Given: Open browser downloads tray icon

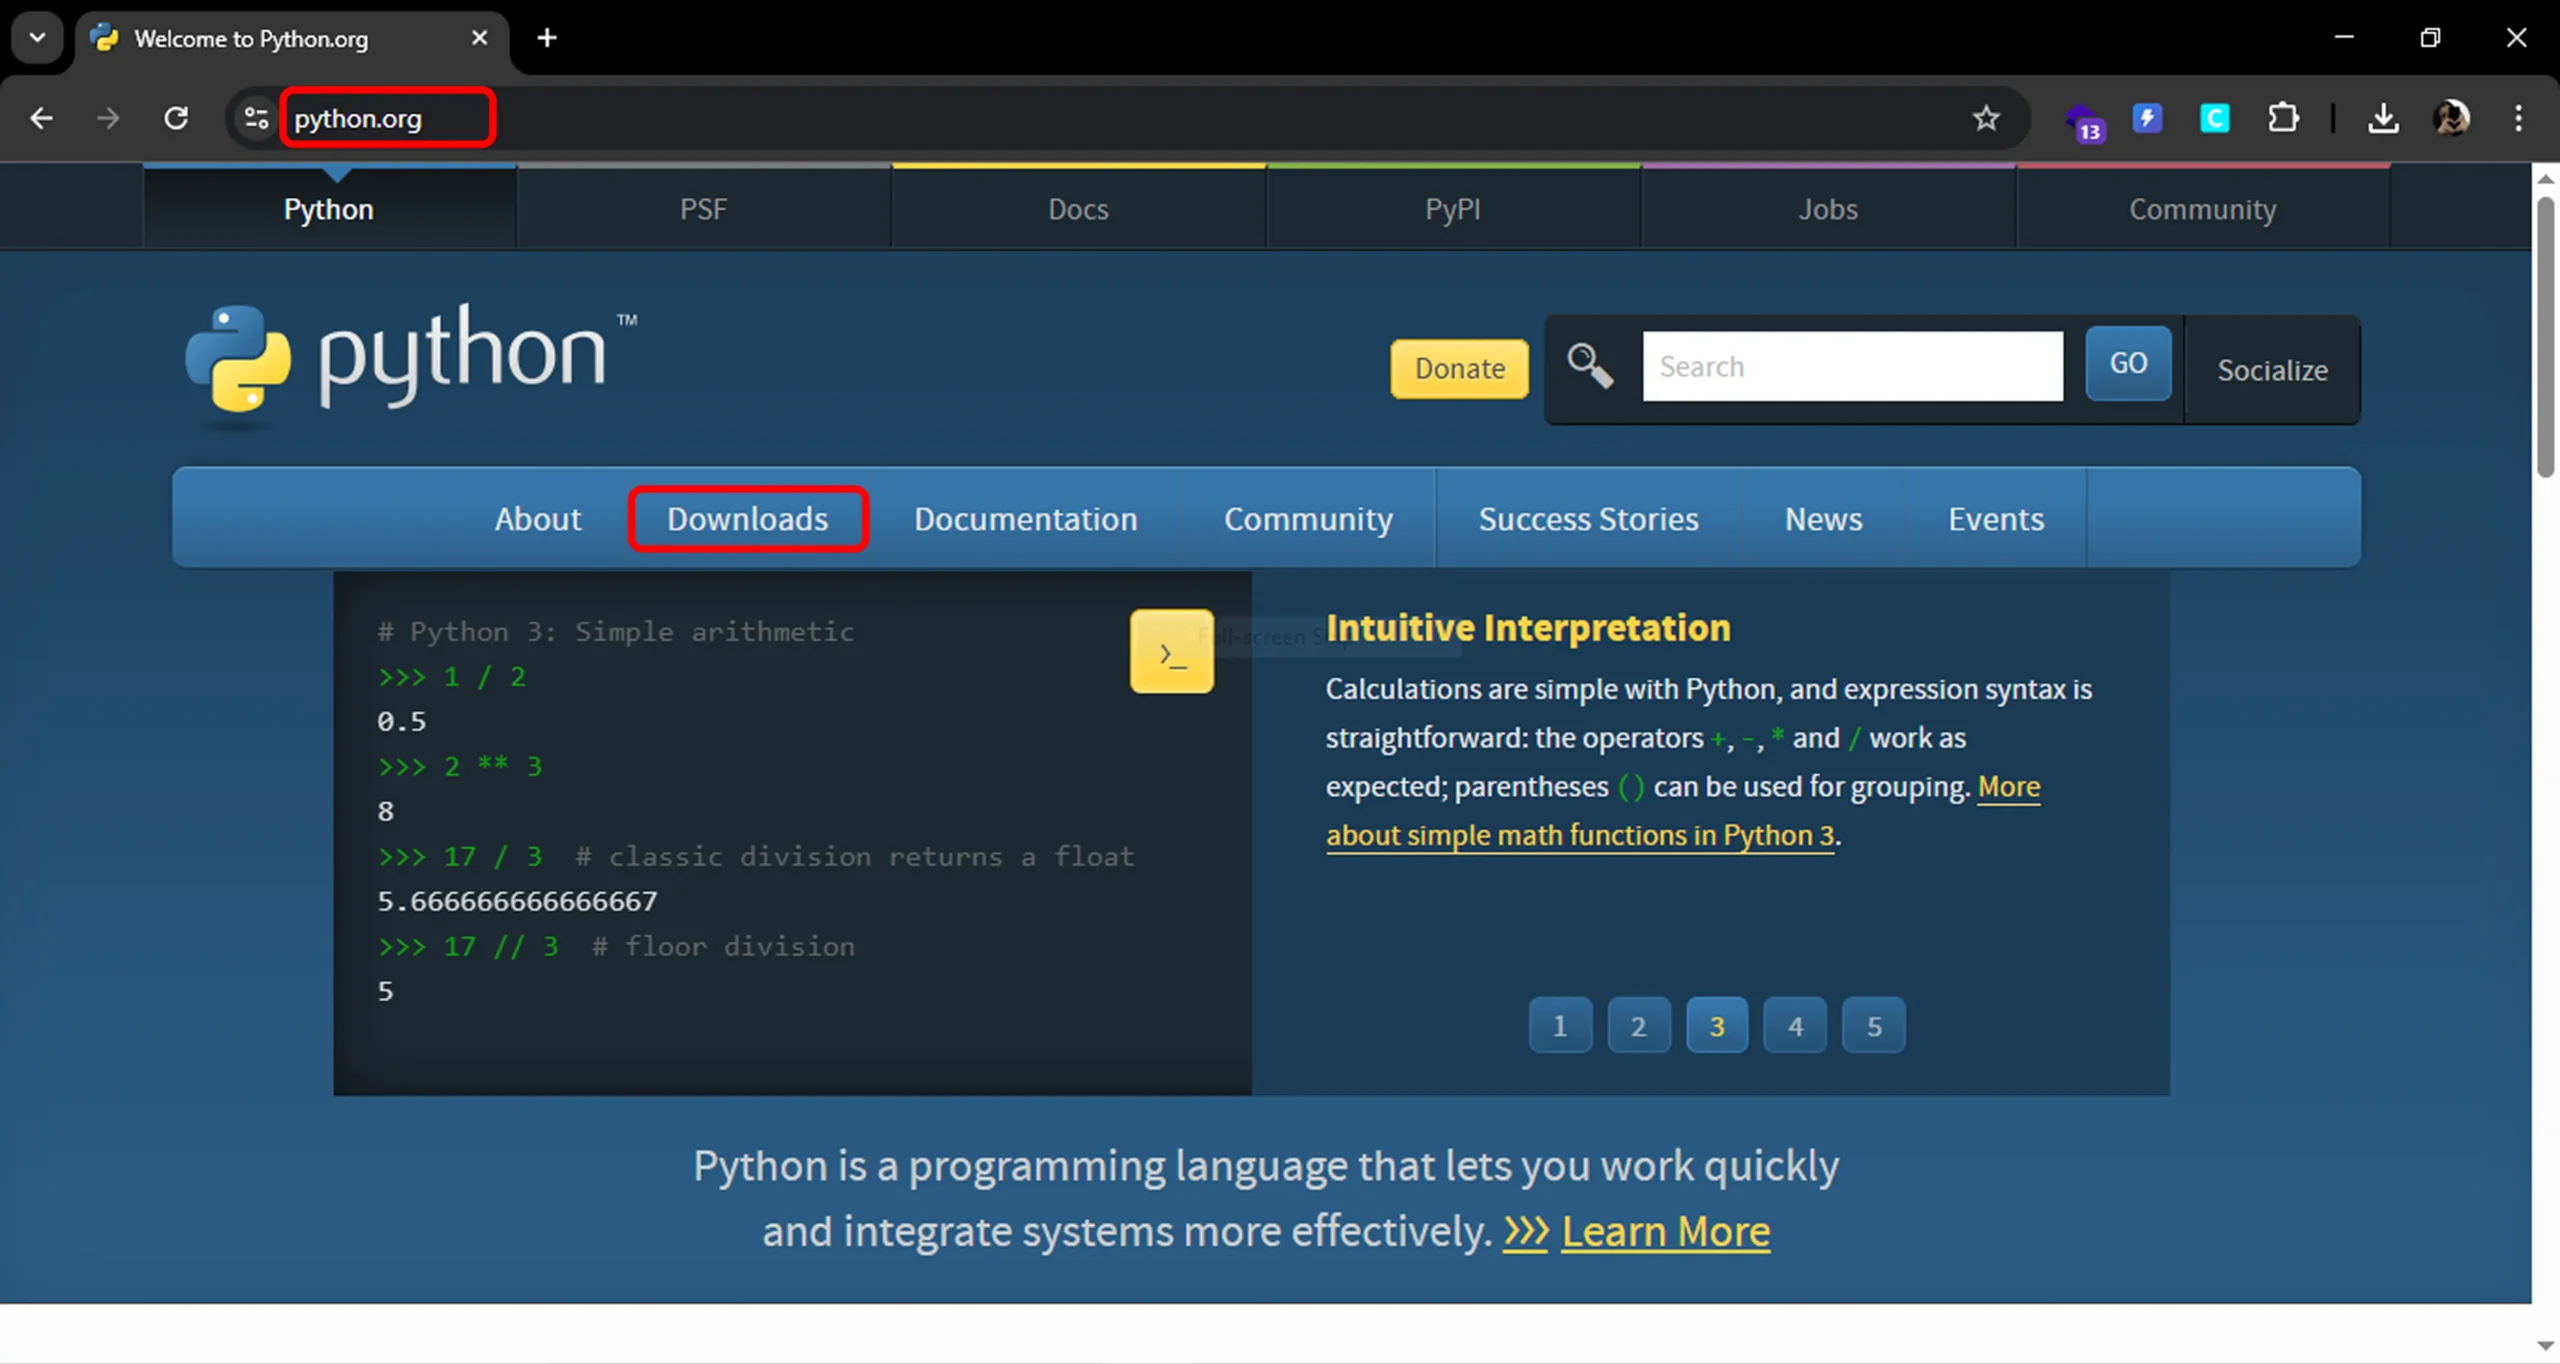Looking at the screenshot, I should coord(2384,118).
